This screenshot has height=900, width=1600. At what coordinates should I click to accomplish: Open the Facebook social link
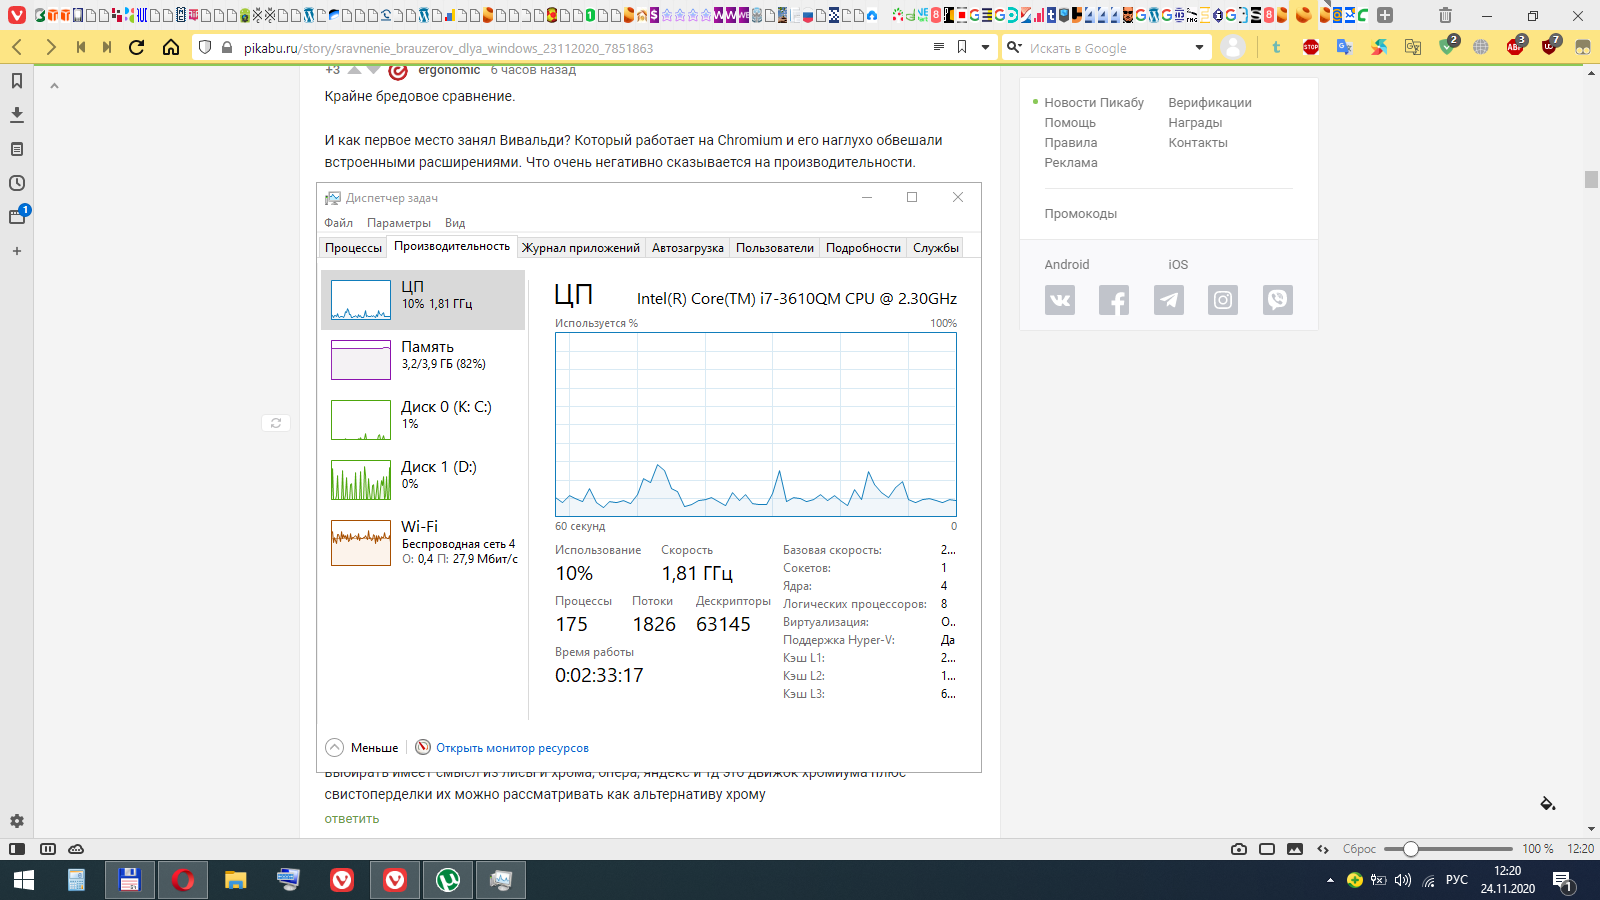click(1114, 300)
